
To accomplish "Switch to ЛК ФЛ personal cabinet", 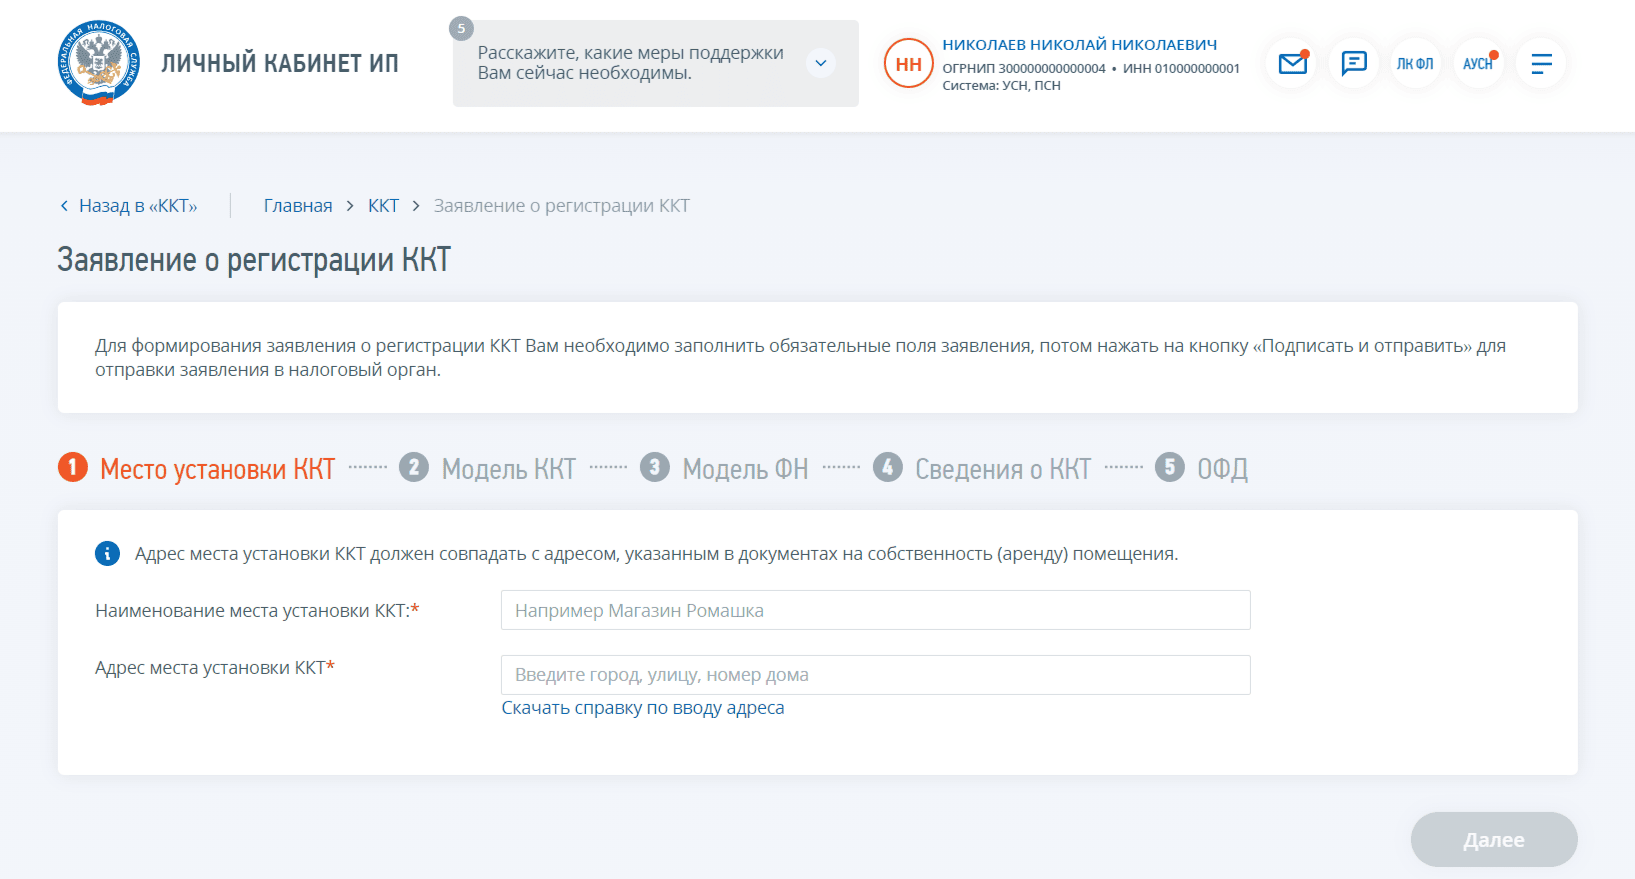I will (x=1414, y=63).
